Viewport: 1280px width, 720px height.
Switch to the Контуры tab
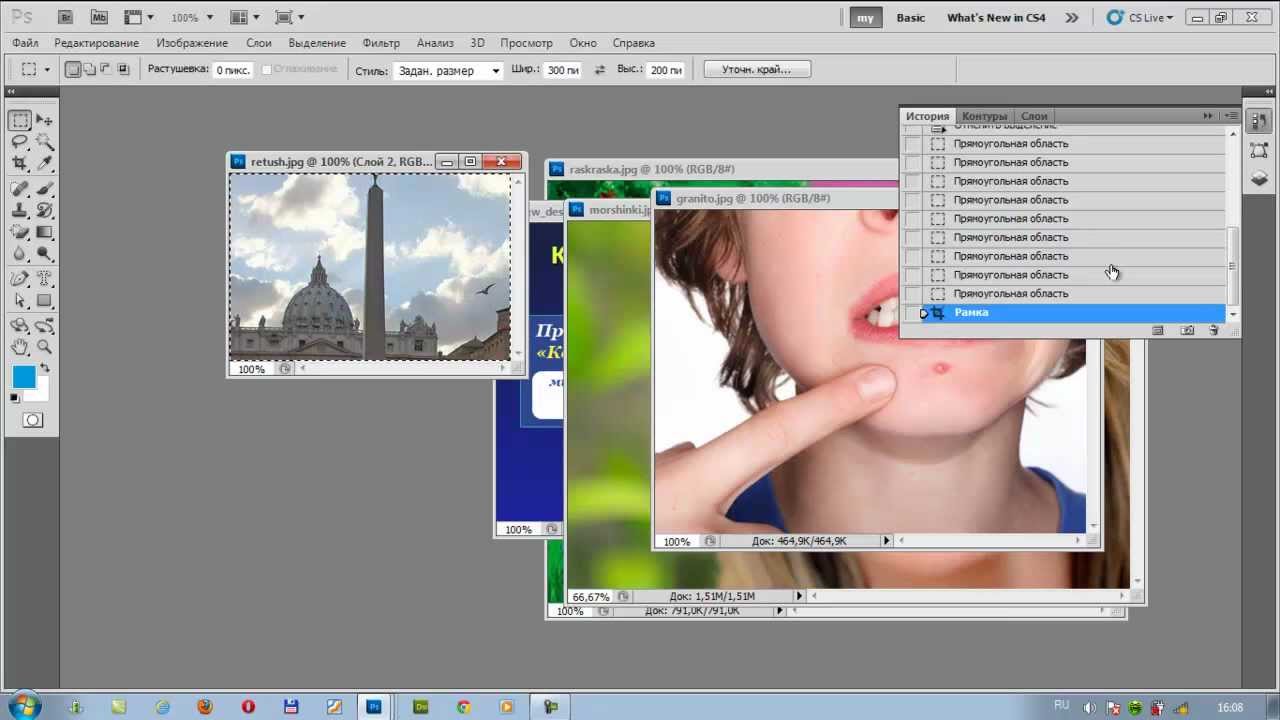coord(985,117)
